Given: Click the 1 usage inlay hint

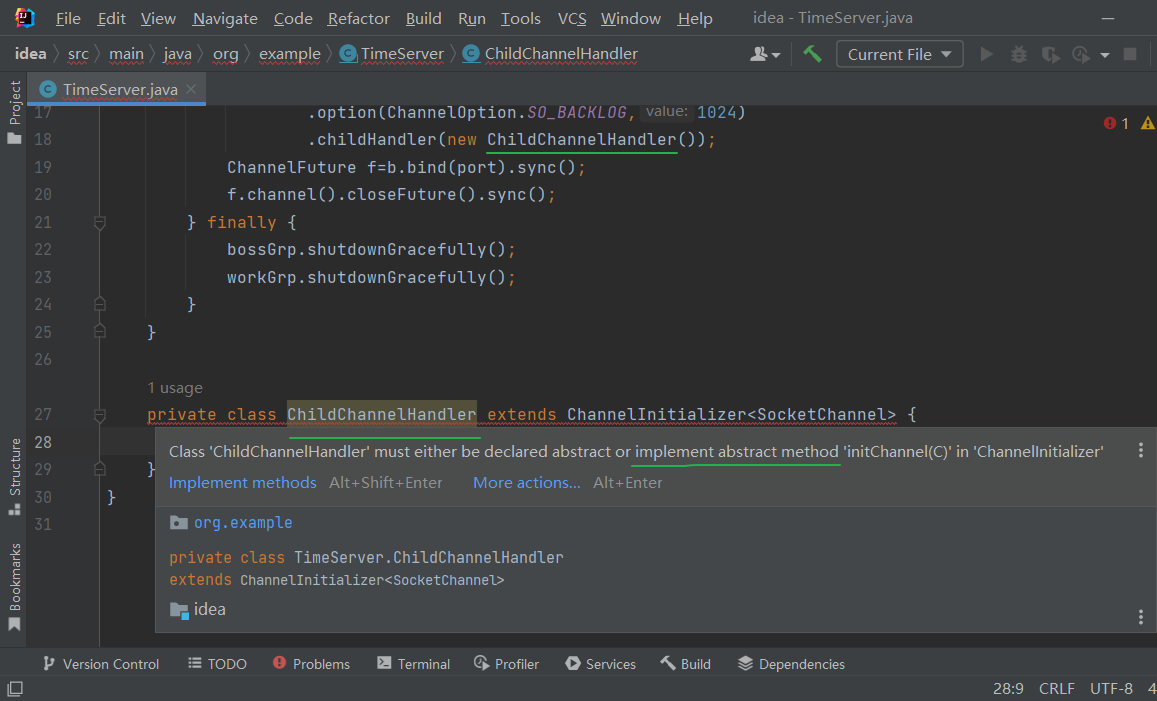Looking at the screenshot, I should (175, 388).
